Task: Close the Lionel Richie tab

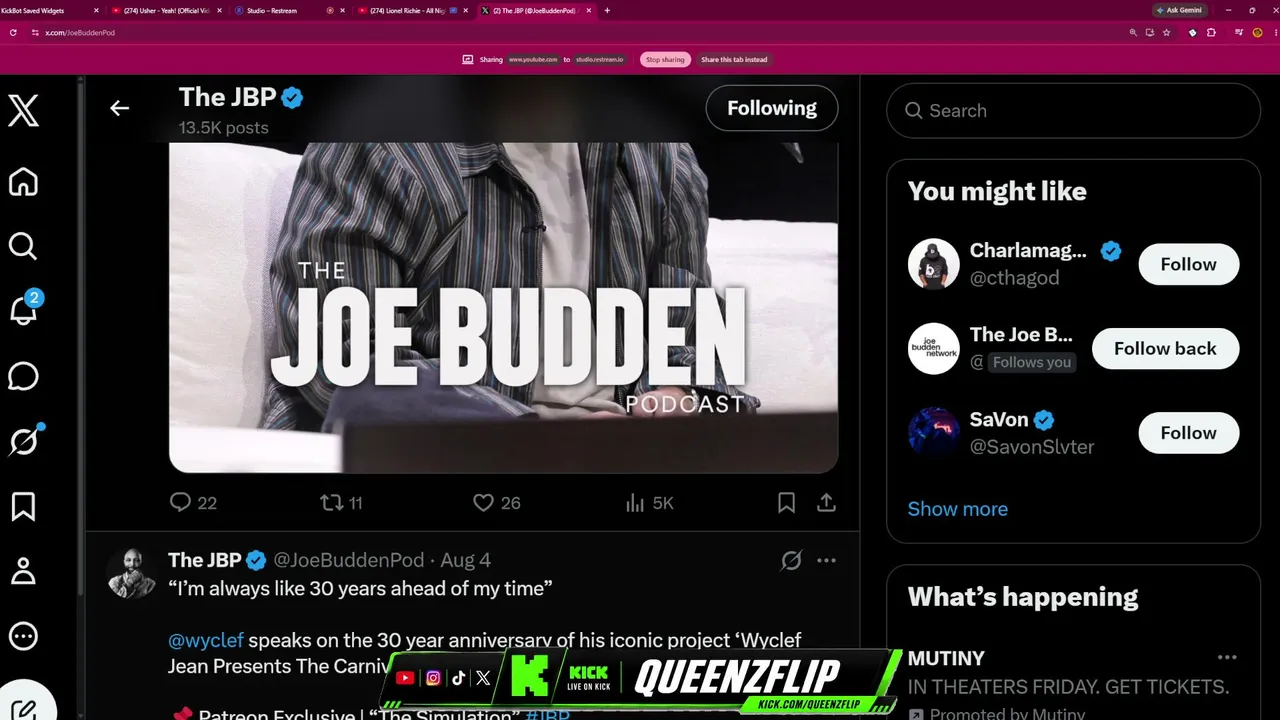Action: click(466, 10)
